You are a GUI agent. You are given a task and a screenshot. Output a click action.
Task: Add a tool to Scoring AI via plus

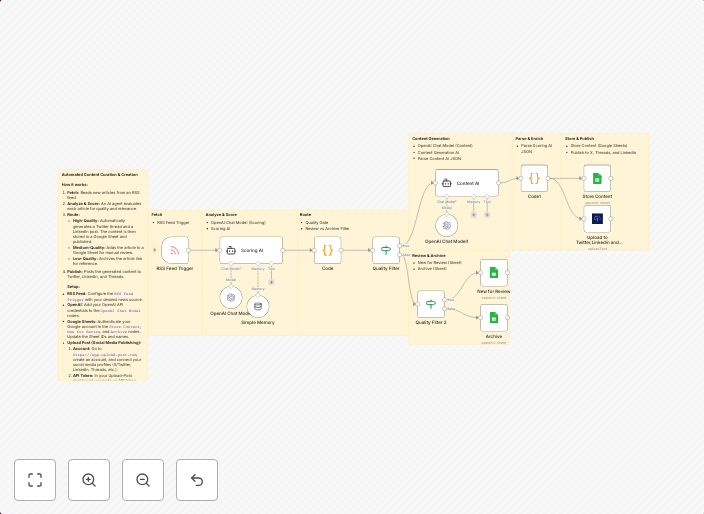coord(271,282)
